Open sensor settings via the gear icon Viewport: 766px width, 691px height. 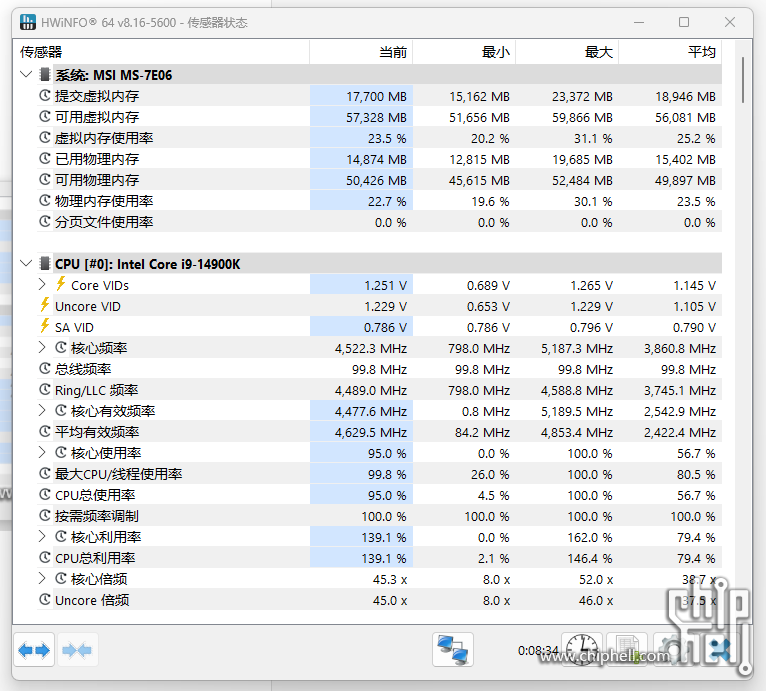tap(672, 649)
